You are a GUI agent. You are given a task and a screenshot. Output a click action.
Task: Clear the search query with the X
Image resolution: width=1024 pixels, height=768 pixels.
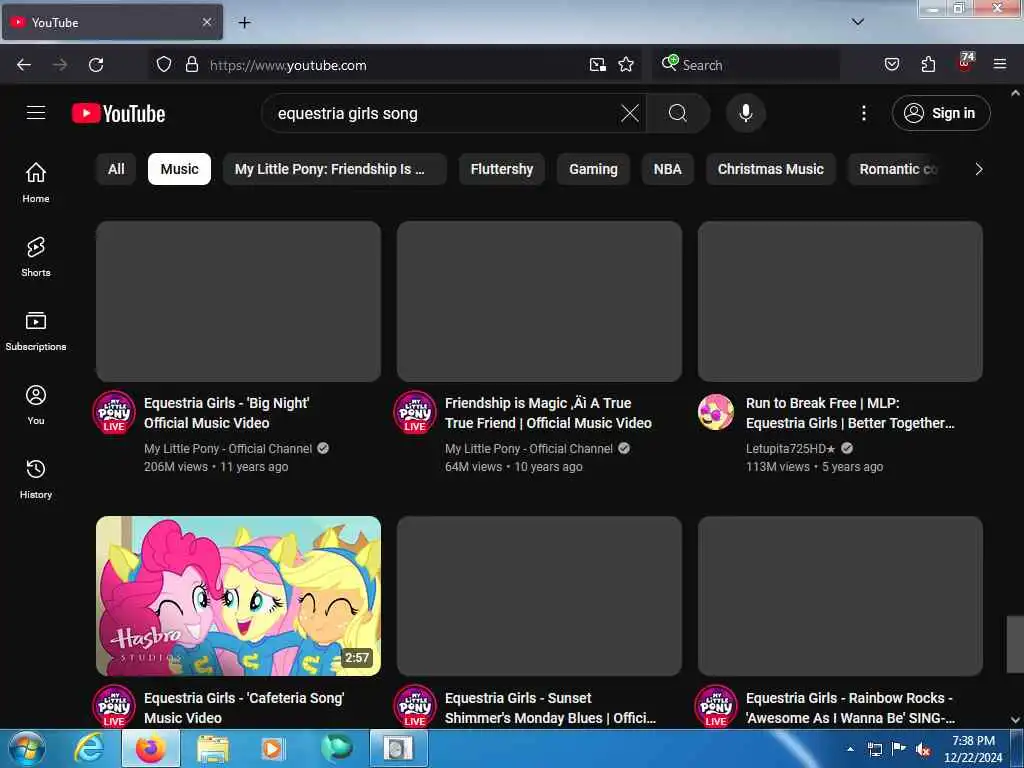click(x=630, y=114)
